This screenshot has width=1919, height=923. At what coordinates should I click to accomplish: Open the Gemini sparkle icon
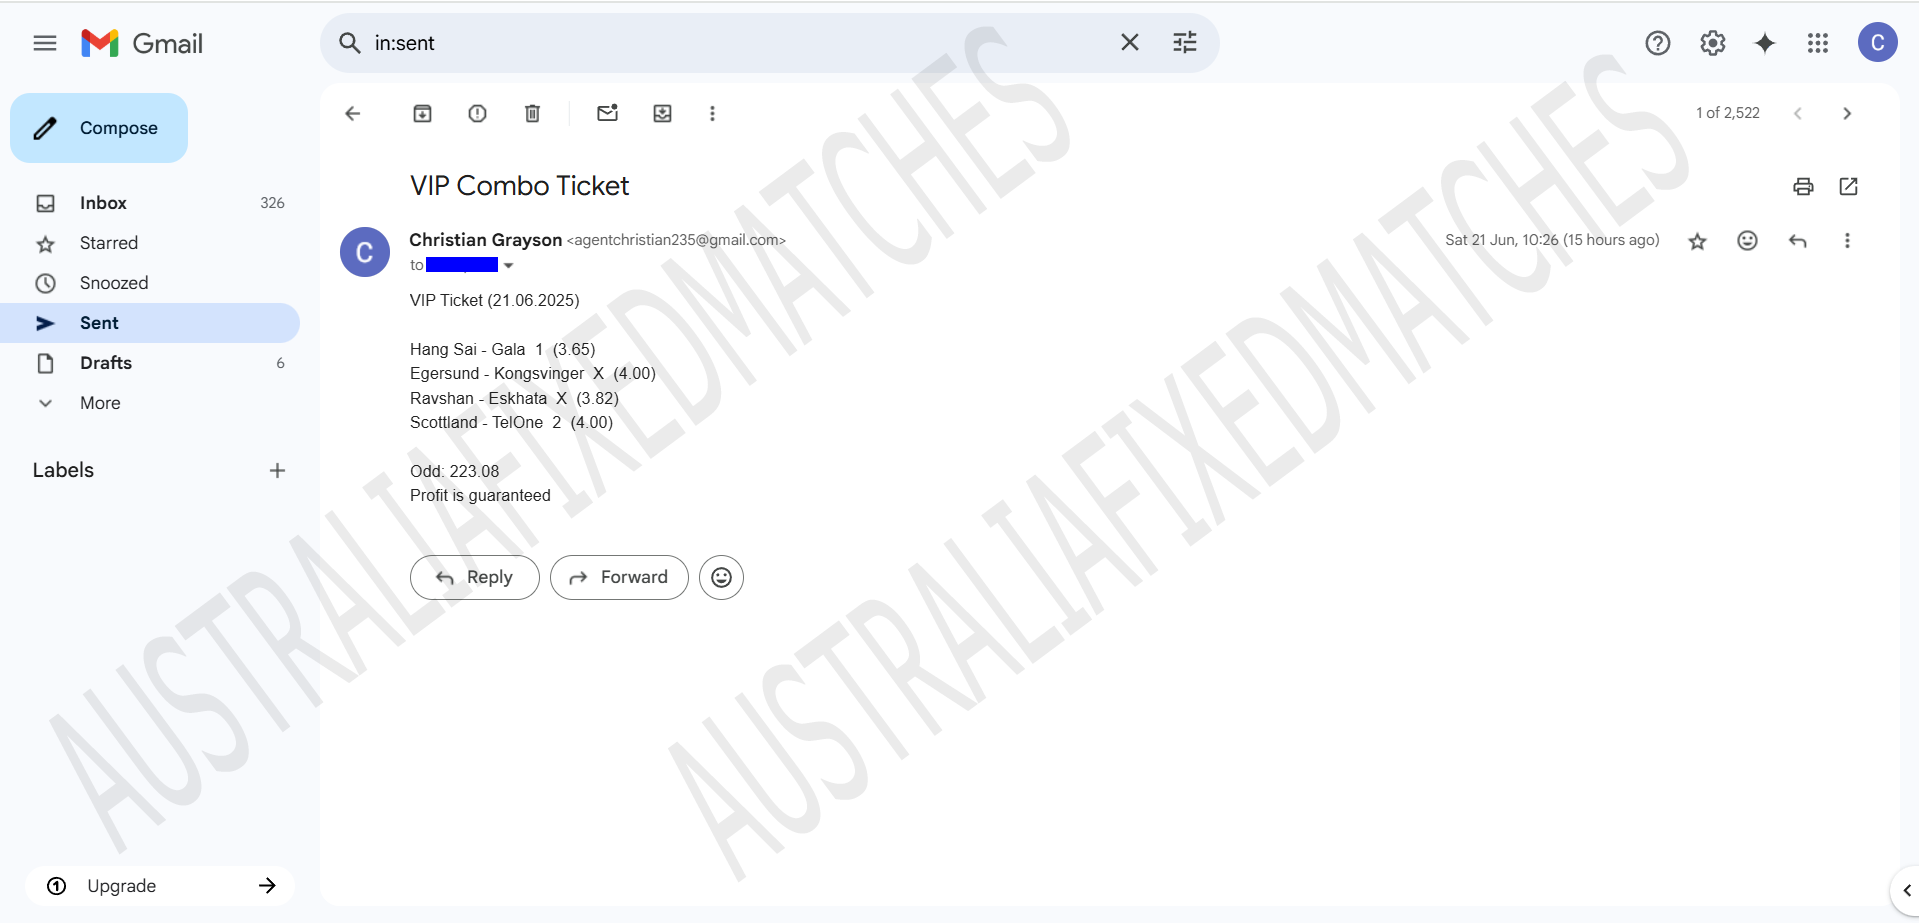(1765, 43)
